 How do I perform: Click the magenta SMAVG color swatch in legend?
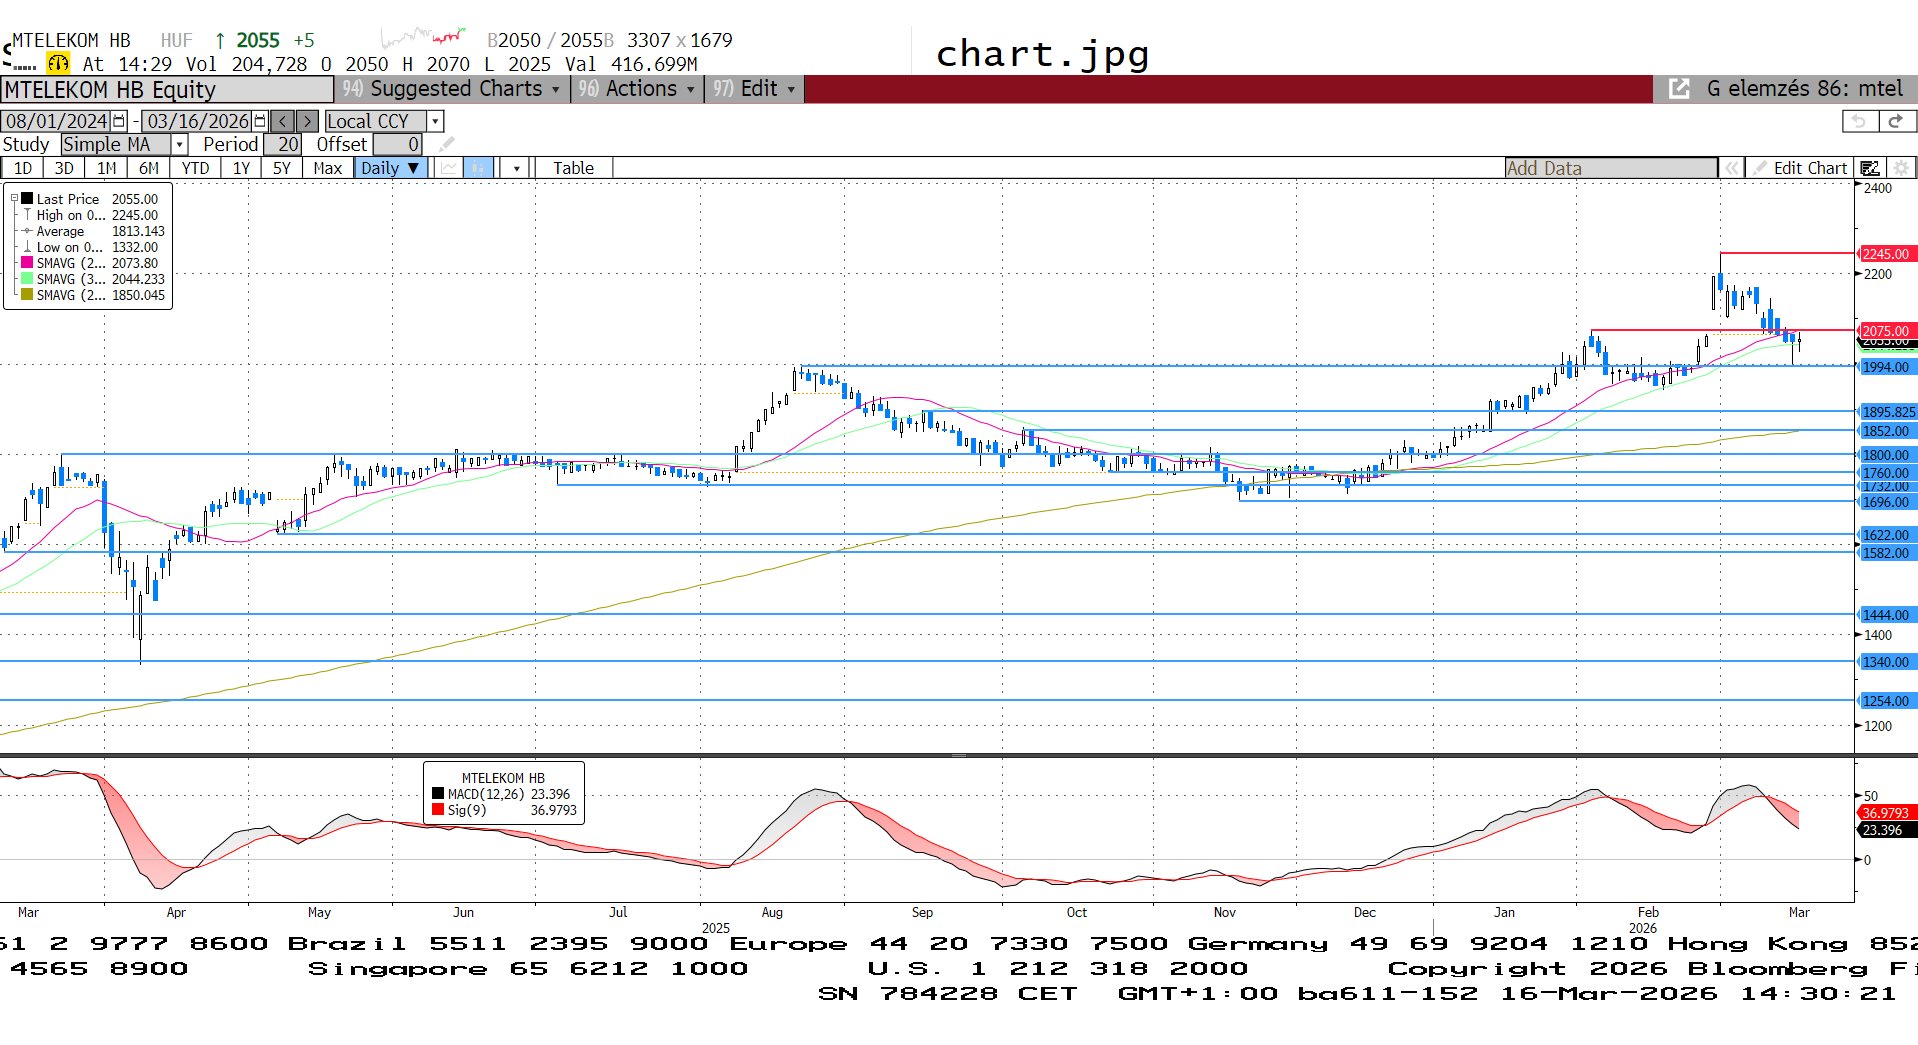[x=27, y=263]
